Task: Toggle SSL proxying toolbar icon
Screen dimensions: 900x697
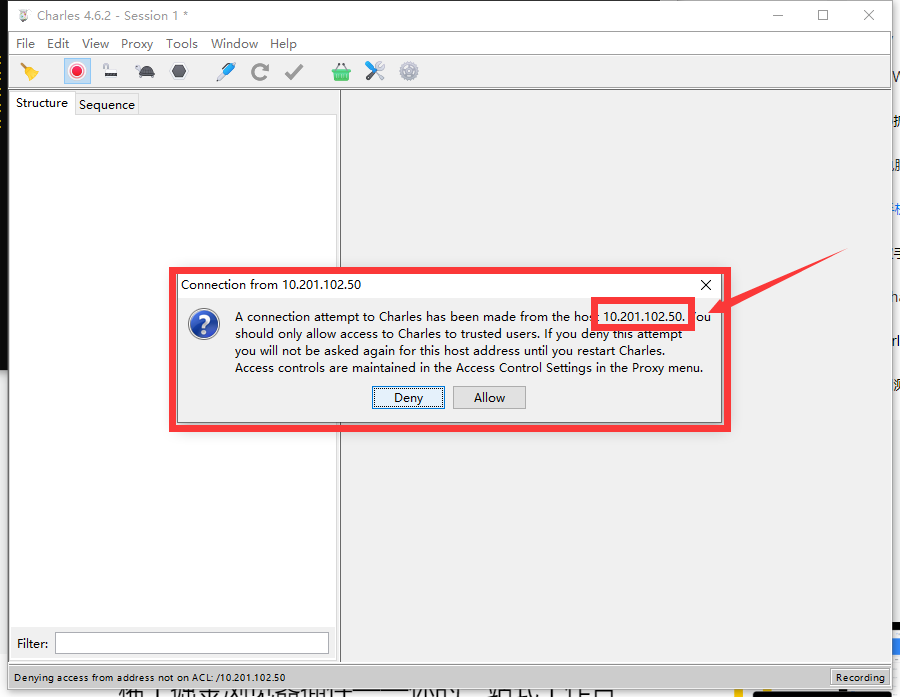Action: coord(110,71)
